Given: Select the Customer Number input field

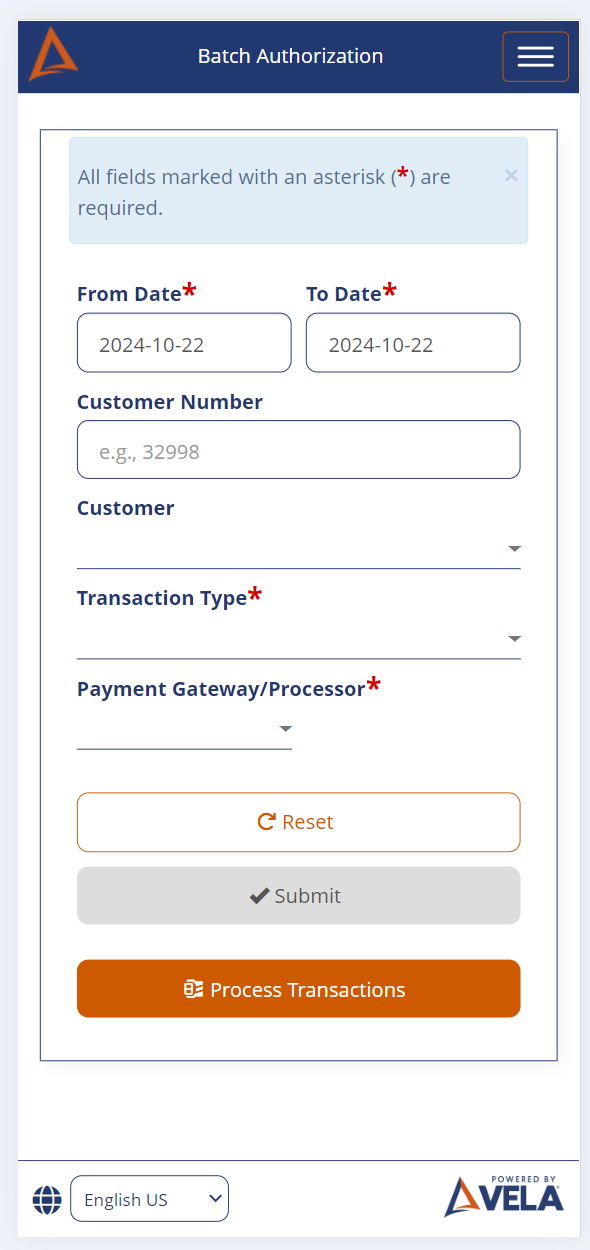Looking at the screenshot, I should tap(298, 449).
